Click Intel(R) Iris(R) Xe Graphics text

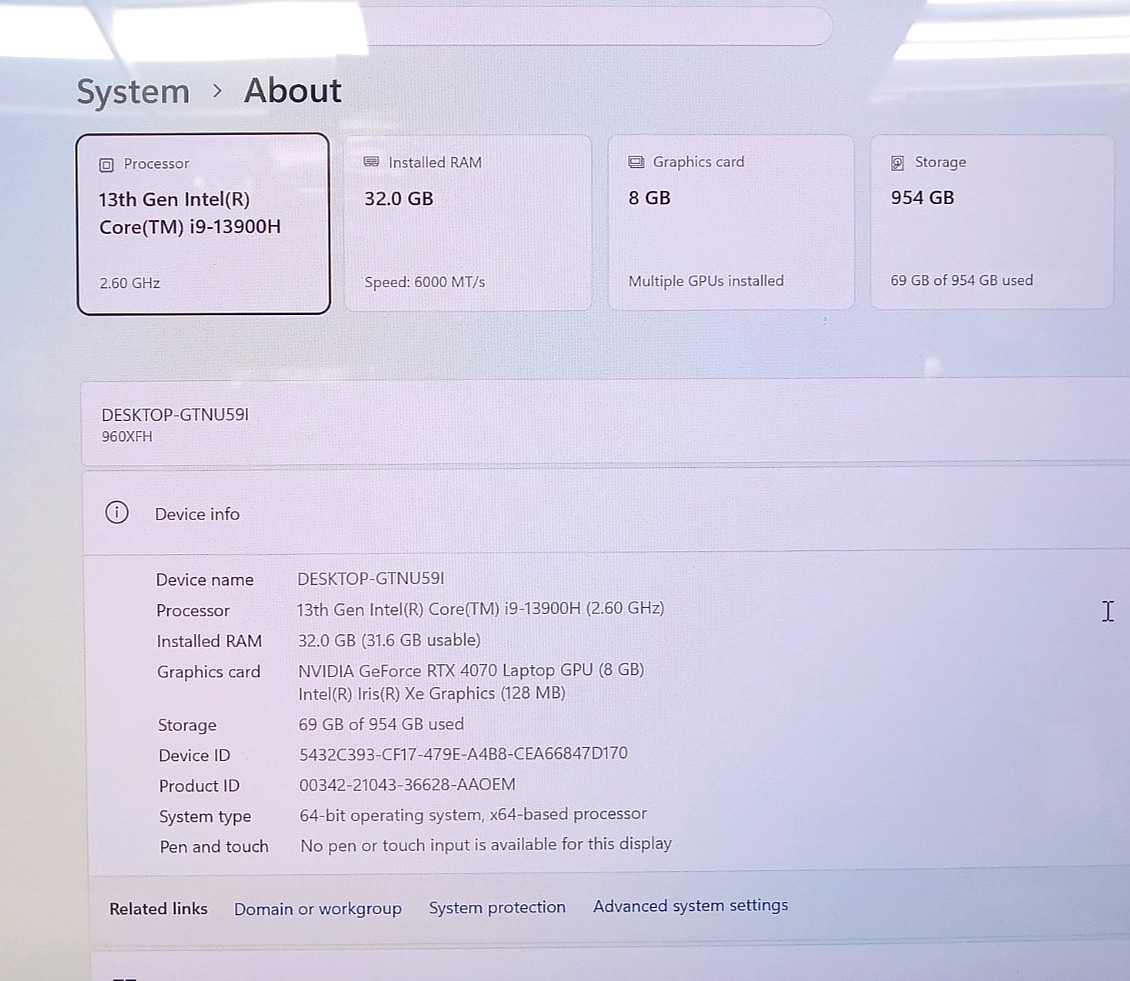tap(432, 693)
